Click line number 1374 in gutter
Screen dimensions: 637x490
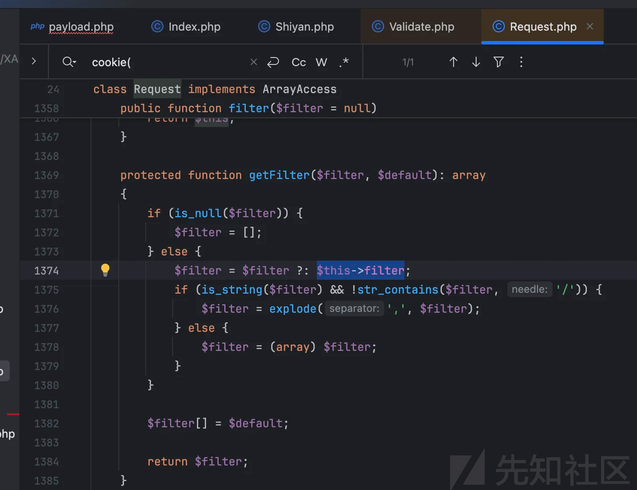pyautogui.click(x=46, y=271)
